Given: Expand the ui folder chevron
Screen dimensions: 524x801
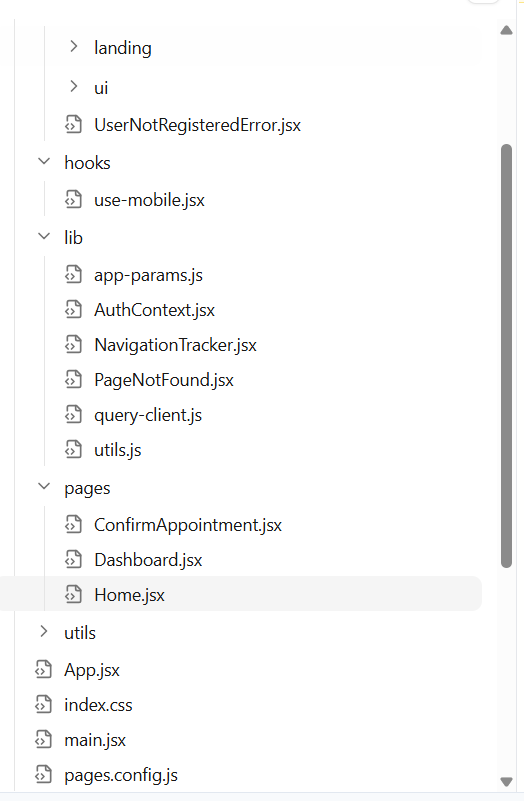Looking at the screenshot, I should (74, 86).
